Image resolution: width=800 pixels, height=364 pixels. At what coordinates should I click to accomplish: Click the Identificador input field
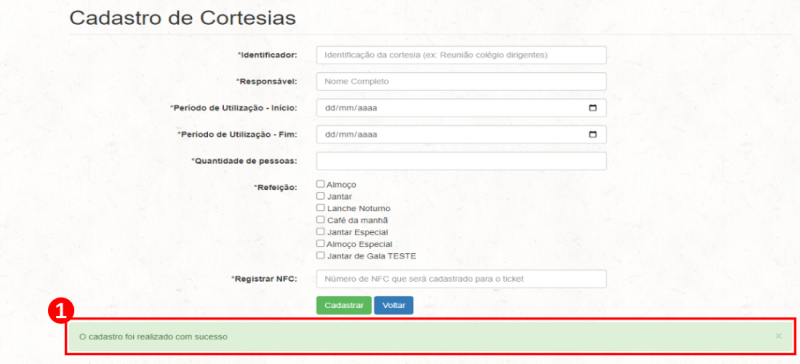[x=461, y=55]
